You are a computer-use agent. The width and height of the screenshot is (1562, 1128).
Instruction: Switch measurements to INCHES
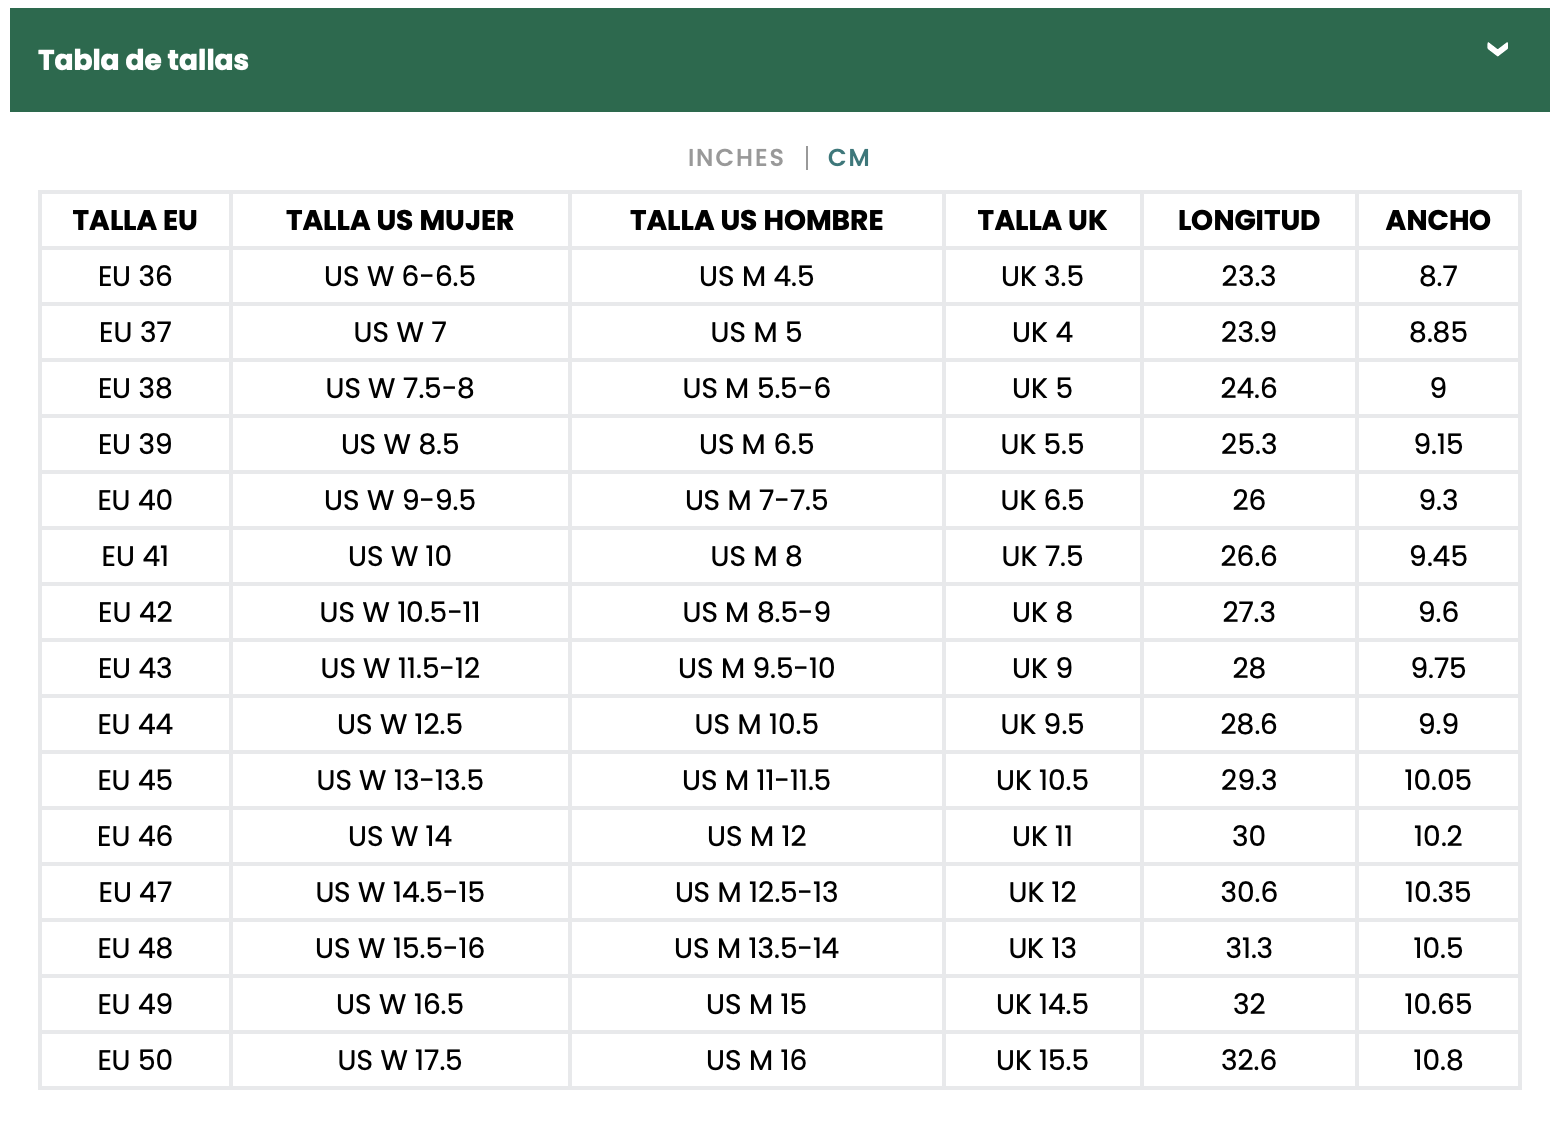coord(735,158)
